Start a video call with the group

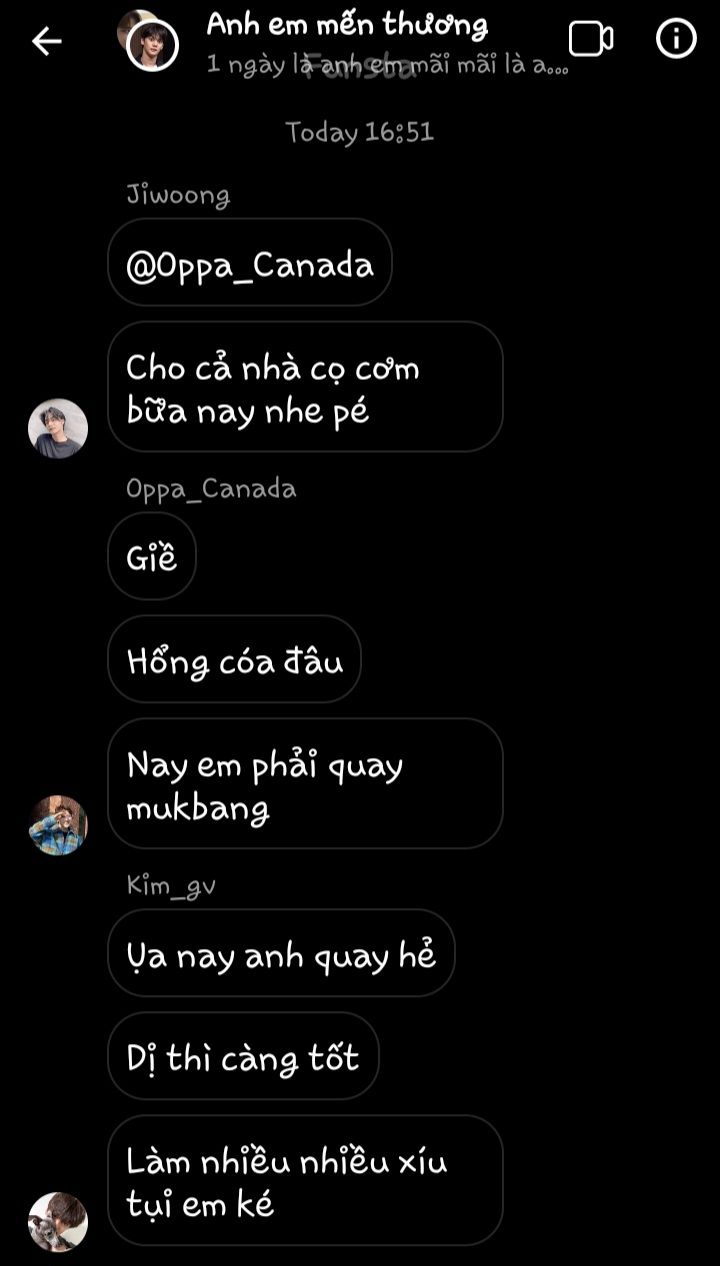pyautogui.click(x=590, y=39)
